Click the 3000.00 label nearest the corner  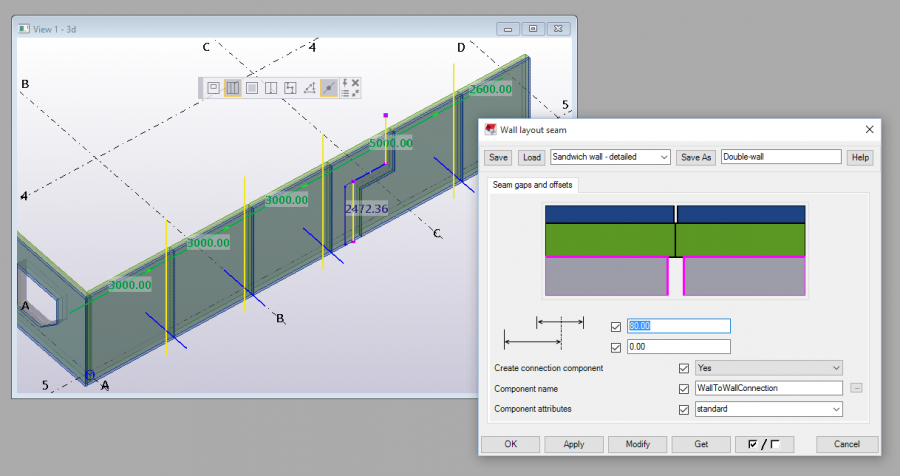(130, 285)
